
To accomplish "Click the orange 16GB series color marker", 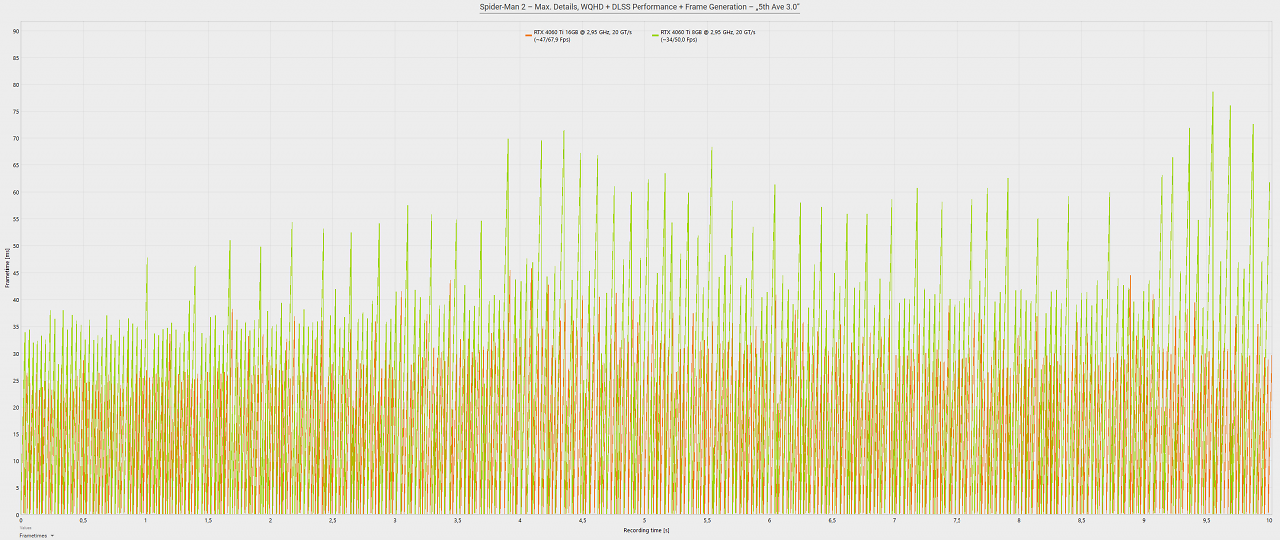I will click(529, 33).
